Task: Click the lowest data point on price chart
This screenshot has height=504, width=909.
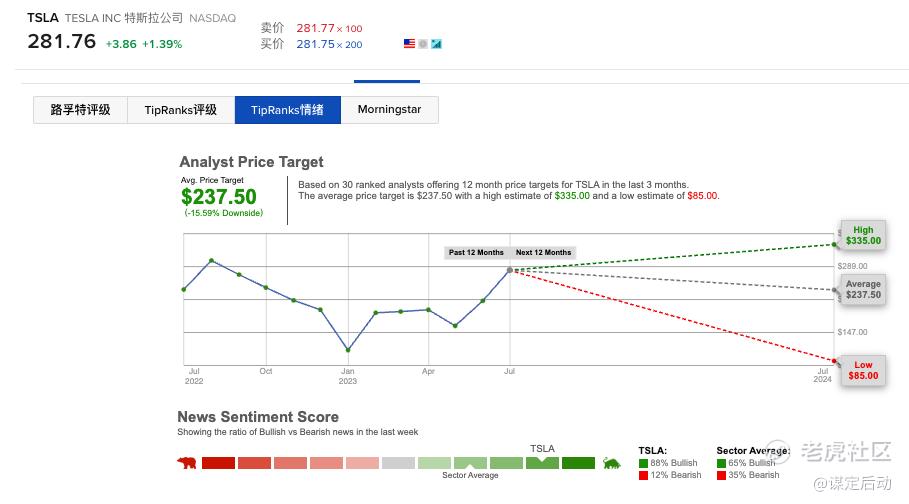Action: (x=348, y=350)
